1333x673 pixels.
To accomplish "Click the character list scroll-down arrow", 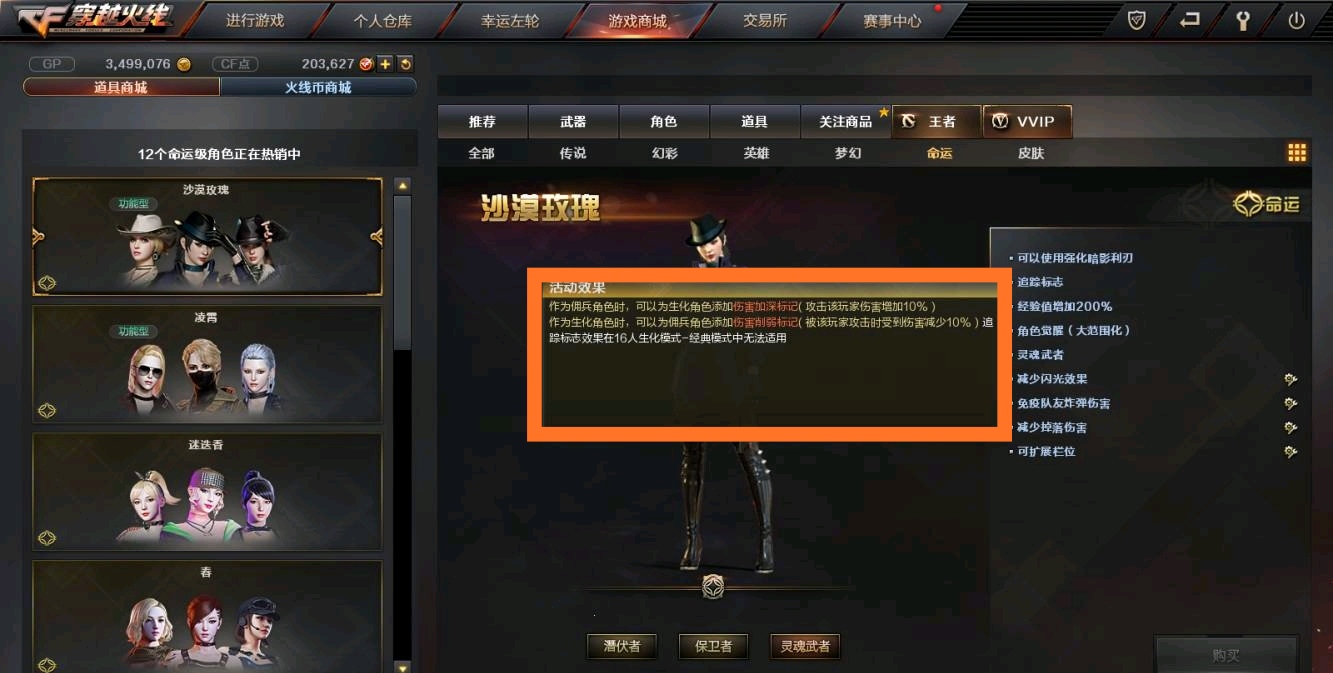I will [x=403, y=667].
